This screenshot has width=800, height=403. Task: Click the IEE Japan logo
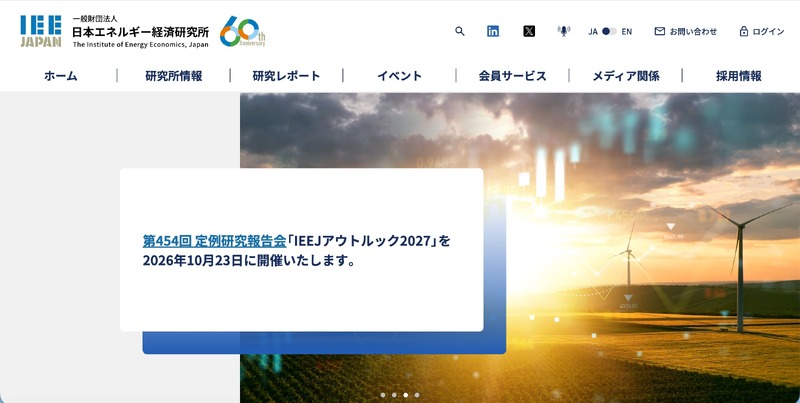tap(41, 31)
